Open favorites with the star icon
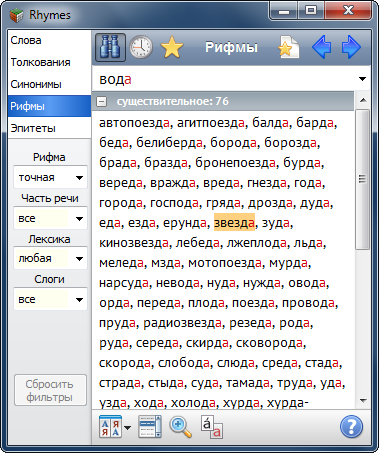Viewport: 379px width, 453px height. click(172, 47)
